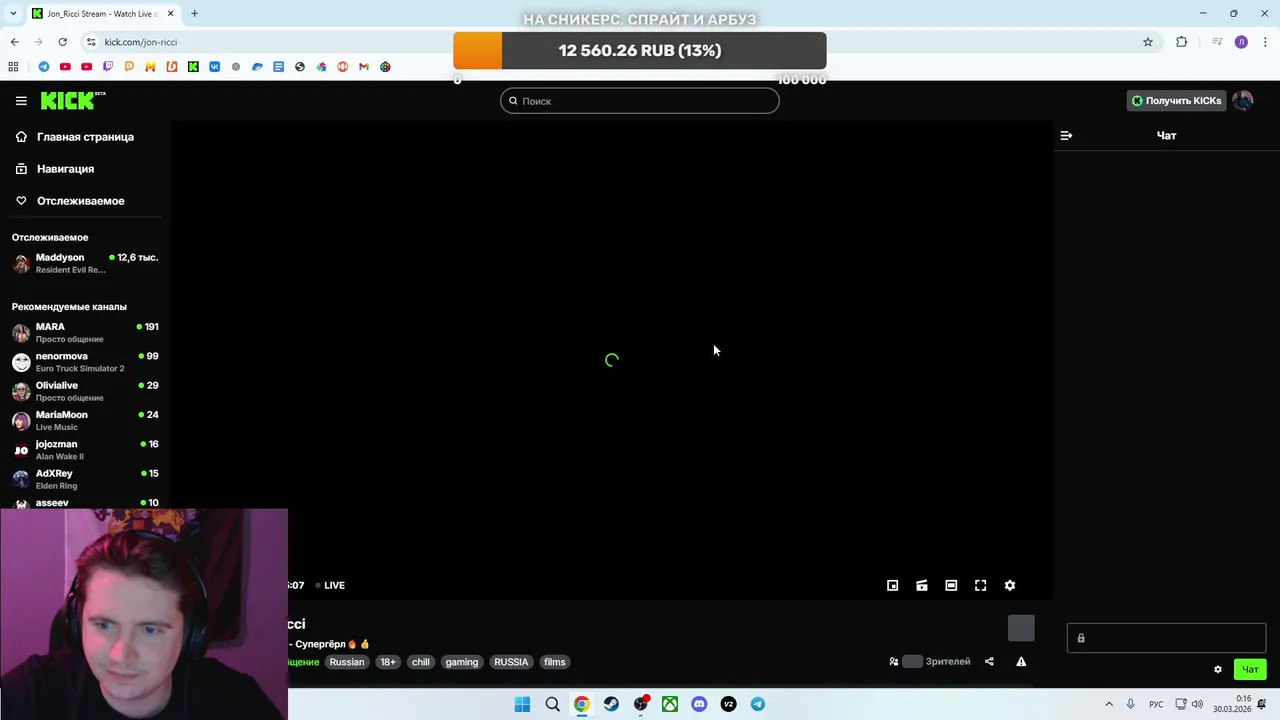Open Windows taskbar search
The height and width of the screenshot is (720, 1280).
(552, 704)
